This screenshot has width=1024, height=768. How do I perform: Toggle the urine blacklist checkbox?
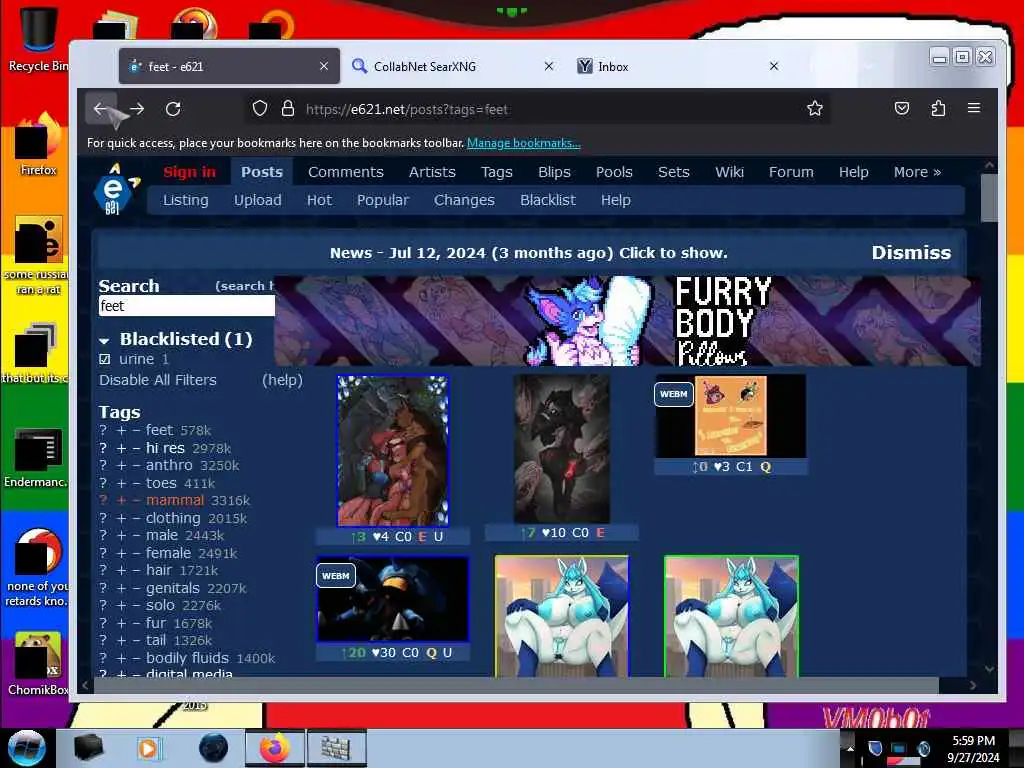(x=104, y=359)
